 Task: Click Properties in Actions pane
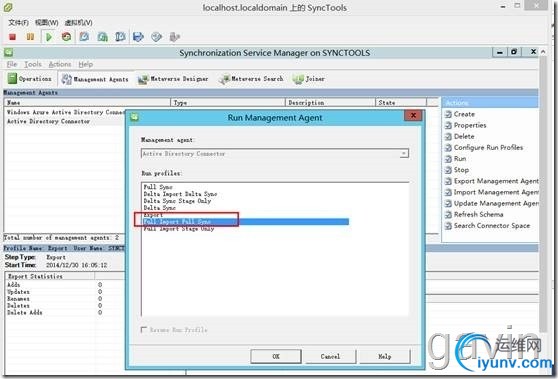coord(470,125)
